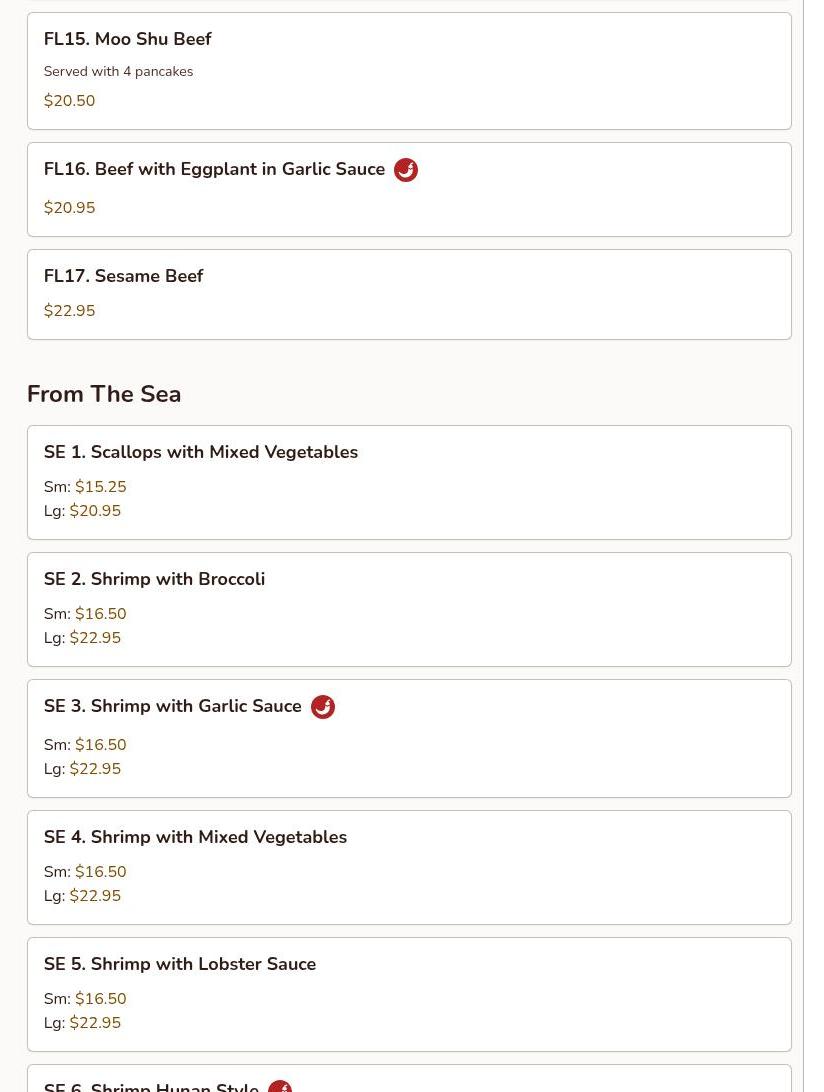Click small $16.50 price for Shrimp with Broccoli
Screen dimensions: 824x1092
pyautogui.click(x=100, y=614)
